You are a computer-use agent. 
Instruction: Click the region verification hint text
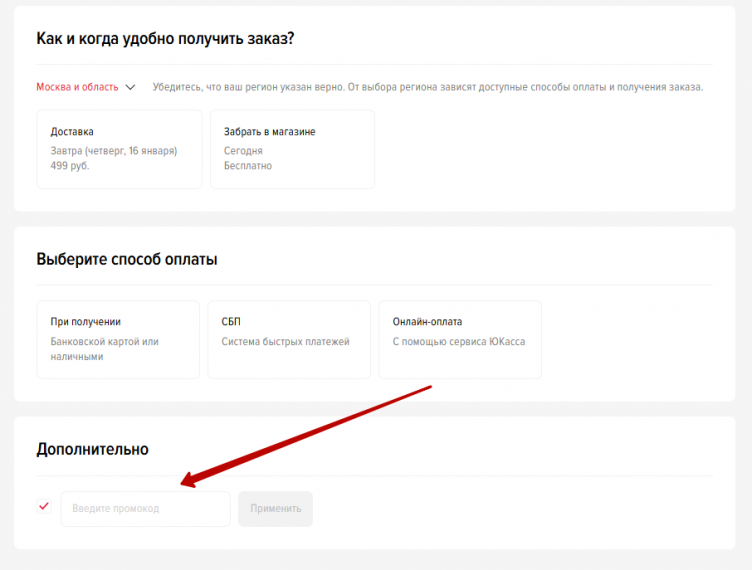click(x=427, y=87)
